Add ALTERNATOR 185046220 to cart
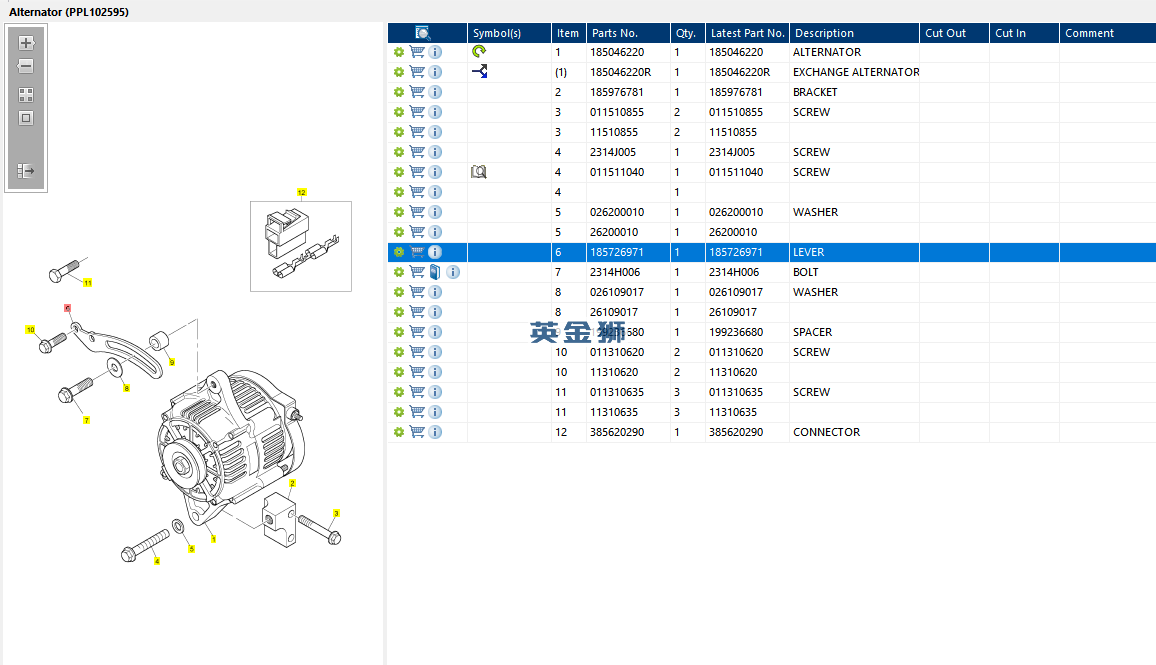This screenshot has width=1156, height=665. click(417, 52)
